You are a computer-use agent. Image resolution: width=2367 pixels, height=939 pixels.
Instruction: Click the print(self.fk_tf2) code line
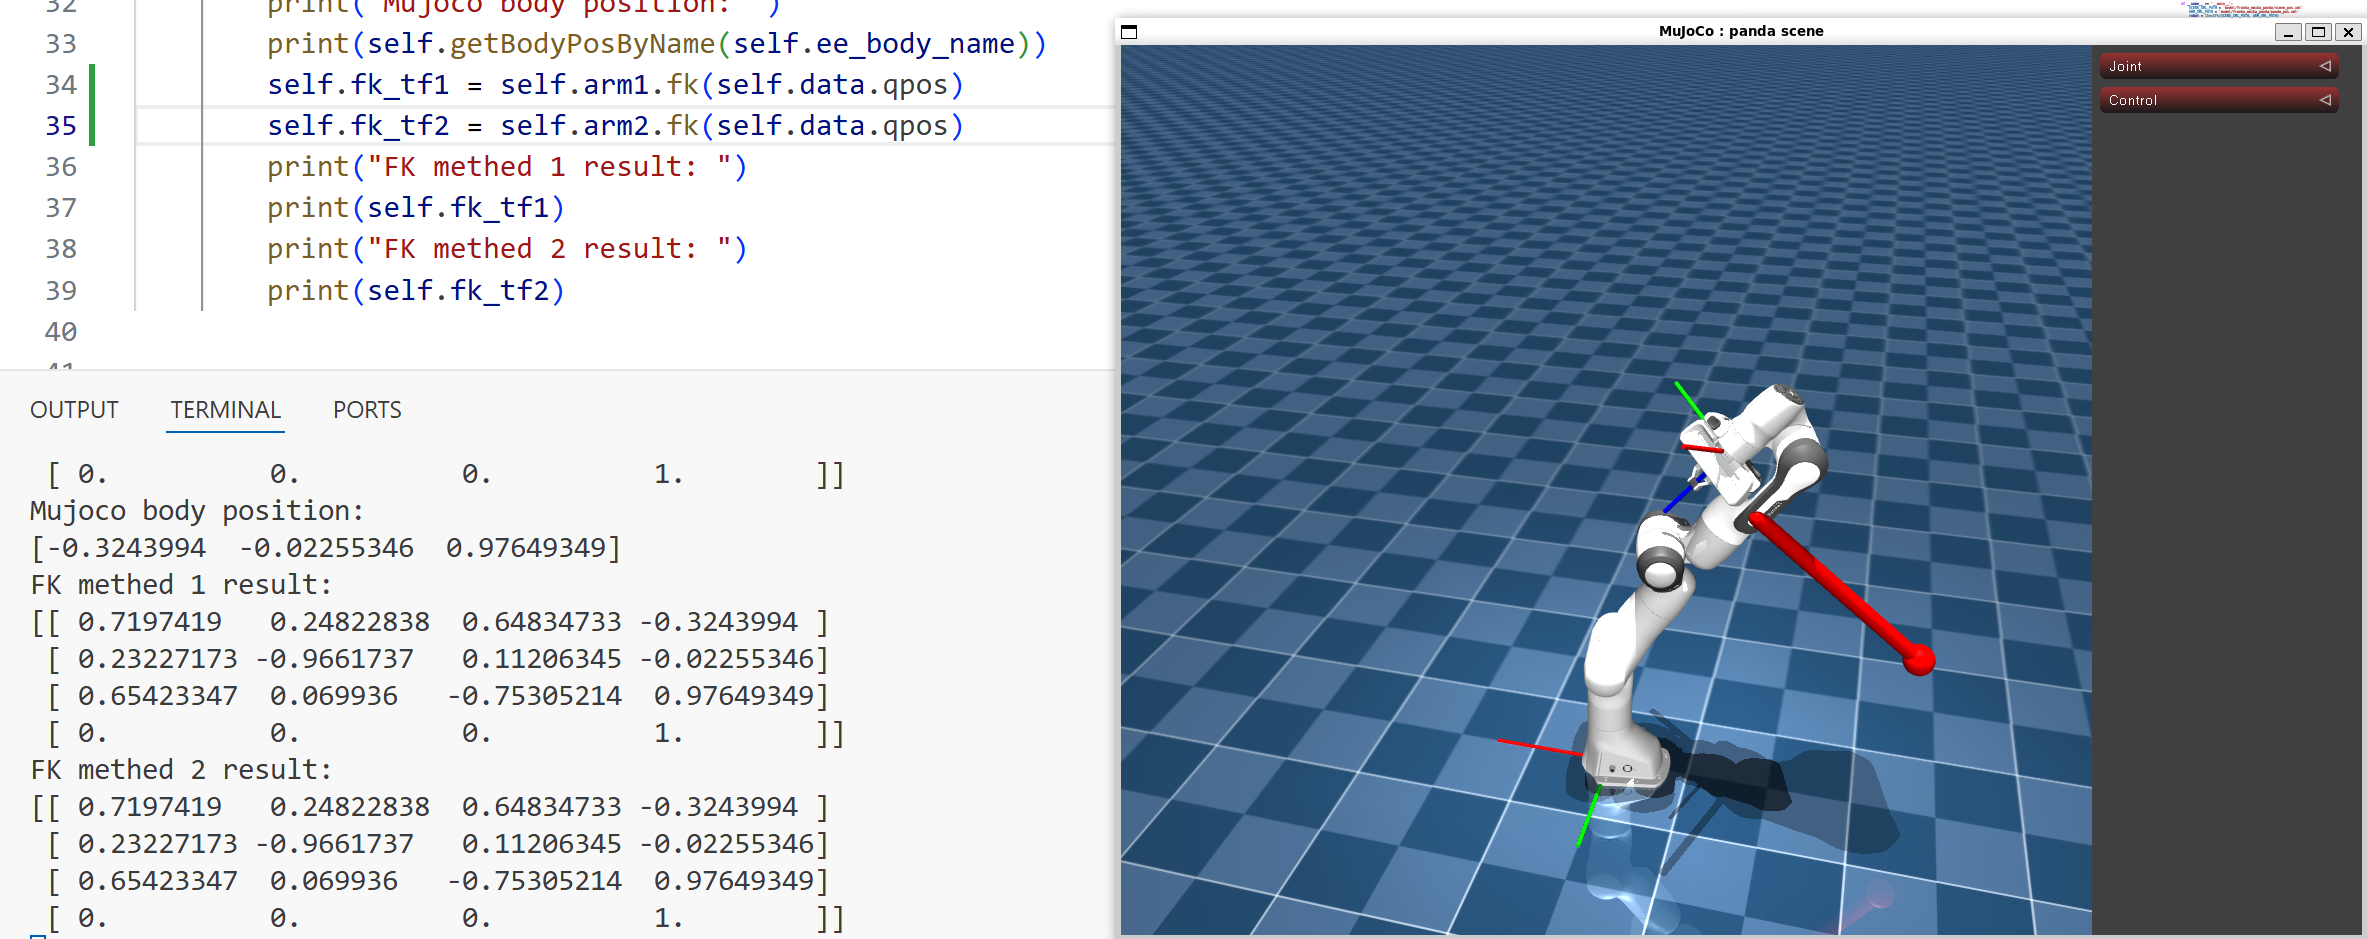416,291
